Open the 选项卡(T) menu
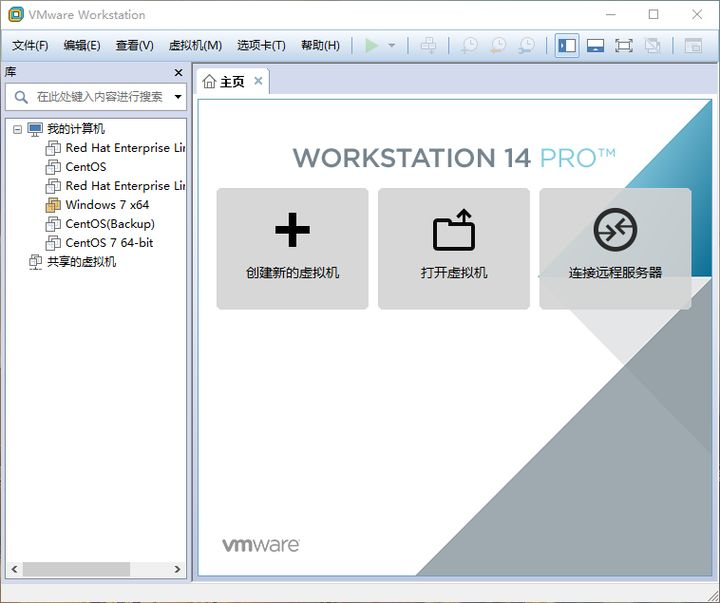The width and height of the screenshot is (720, 603). [261, 45]
